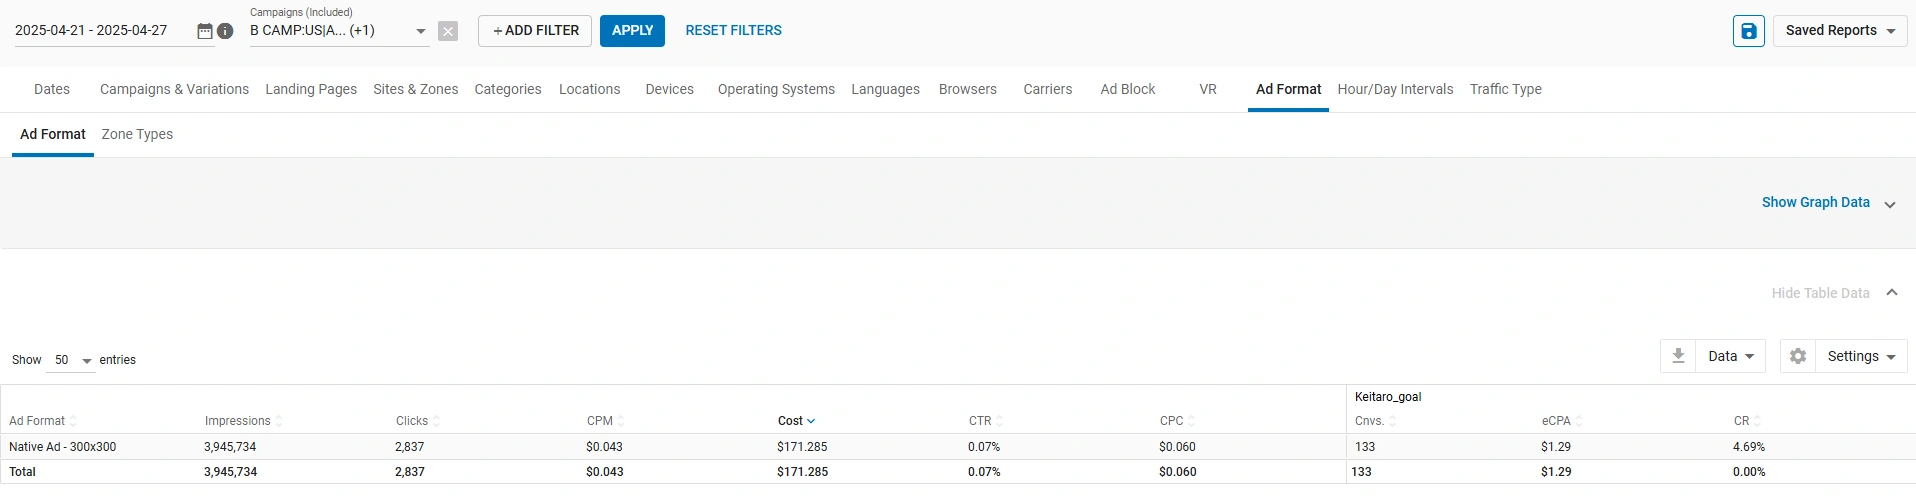1916x504 pixels.
Task: Click the Add Filter button
Action: (535, 31)
